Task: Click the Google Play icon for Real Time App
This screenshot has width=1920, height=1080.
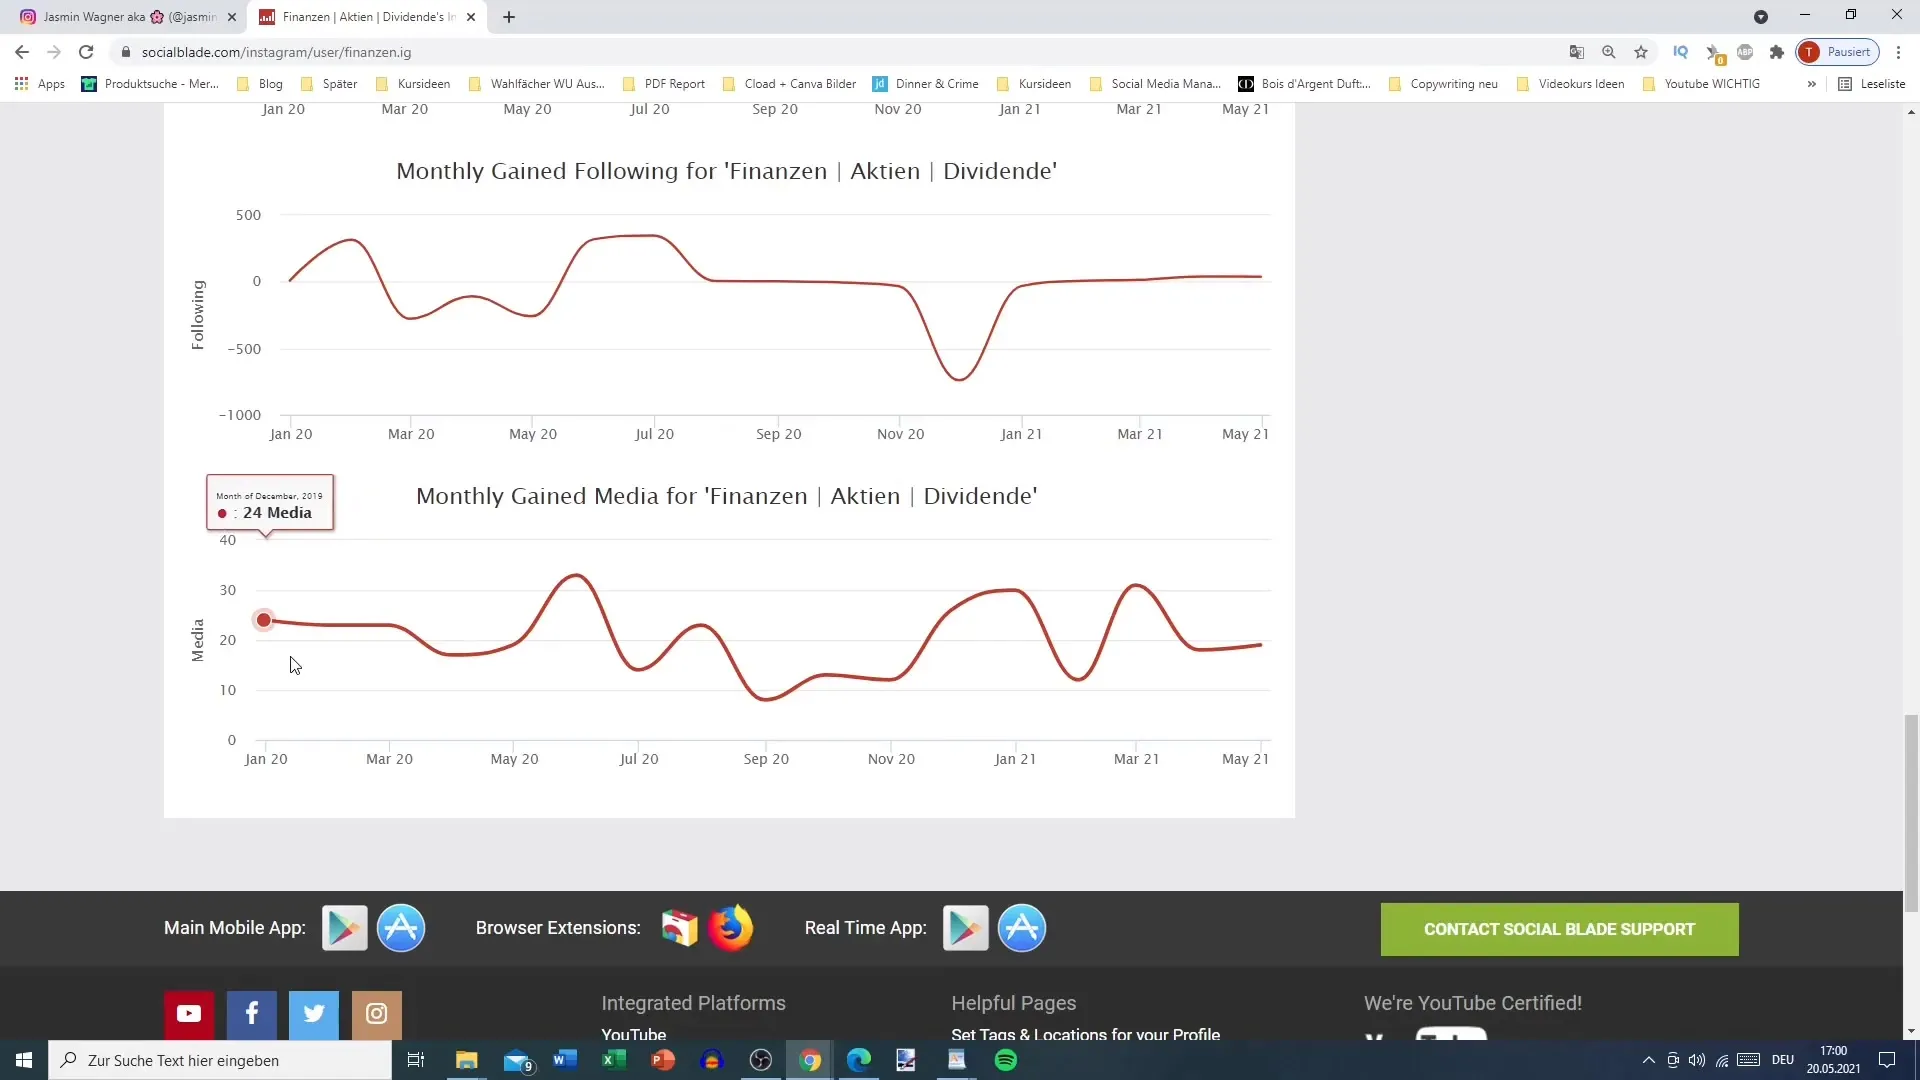Action: click(x=964, y=928)
